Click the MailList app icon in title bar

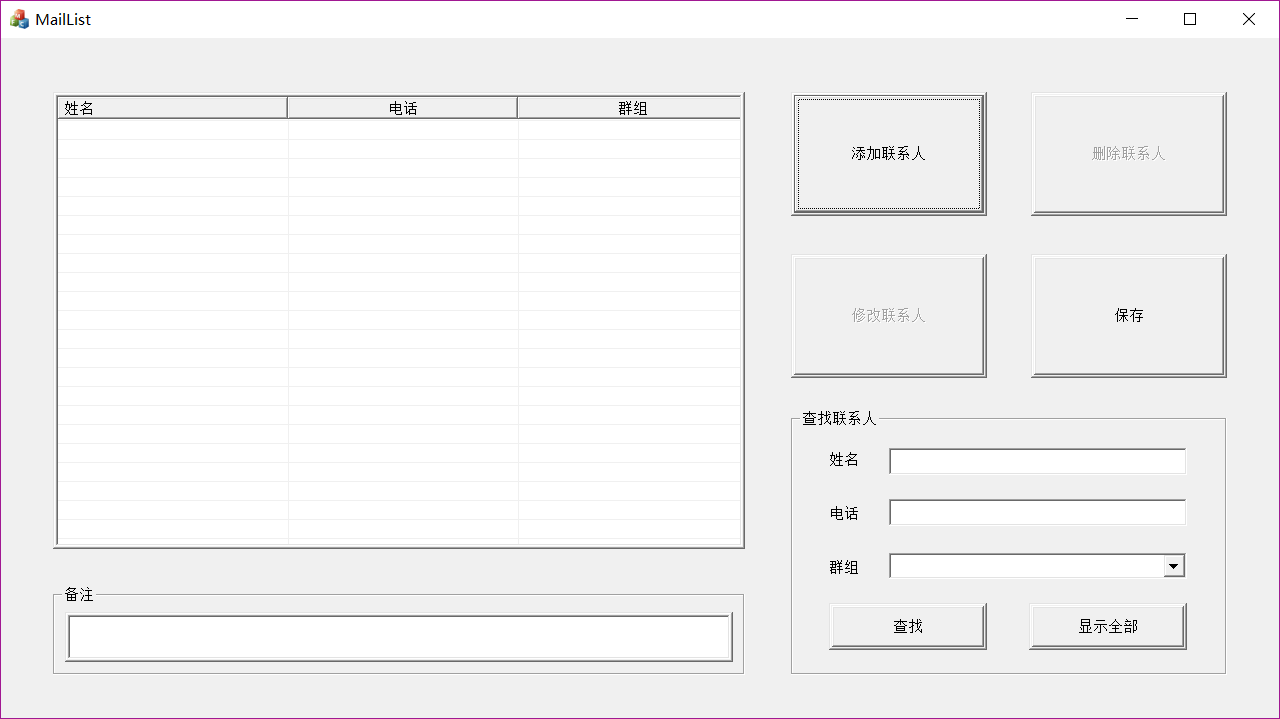point(19,19)
